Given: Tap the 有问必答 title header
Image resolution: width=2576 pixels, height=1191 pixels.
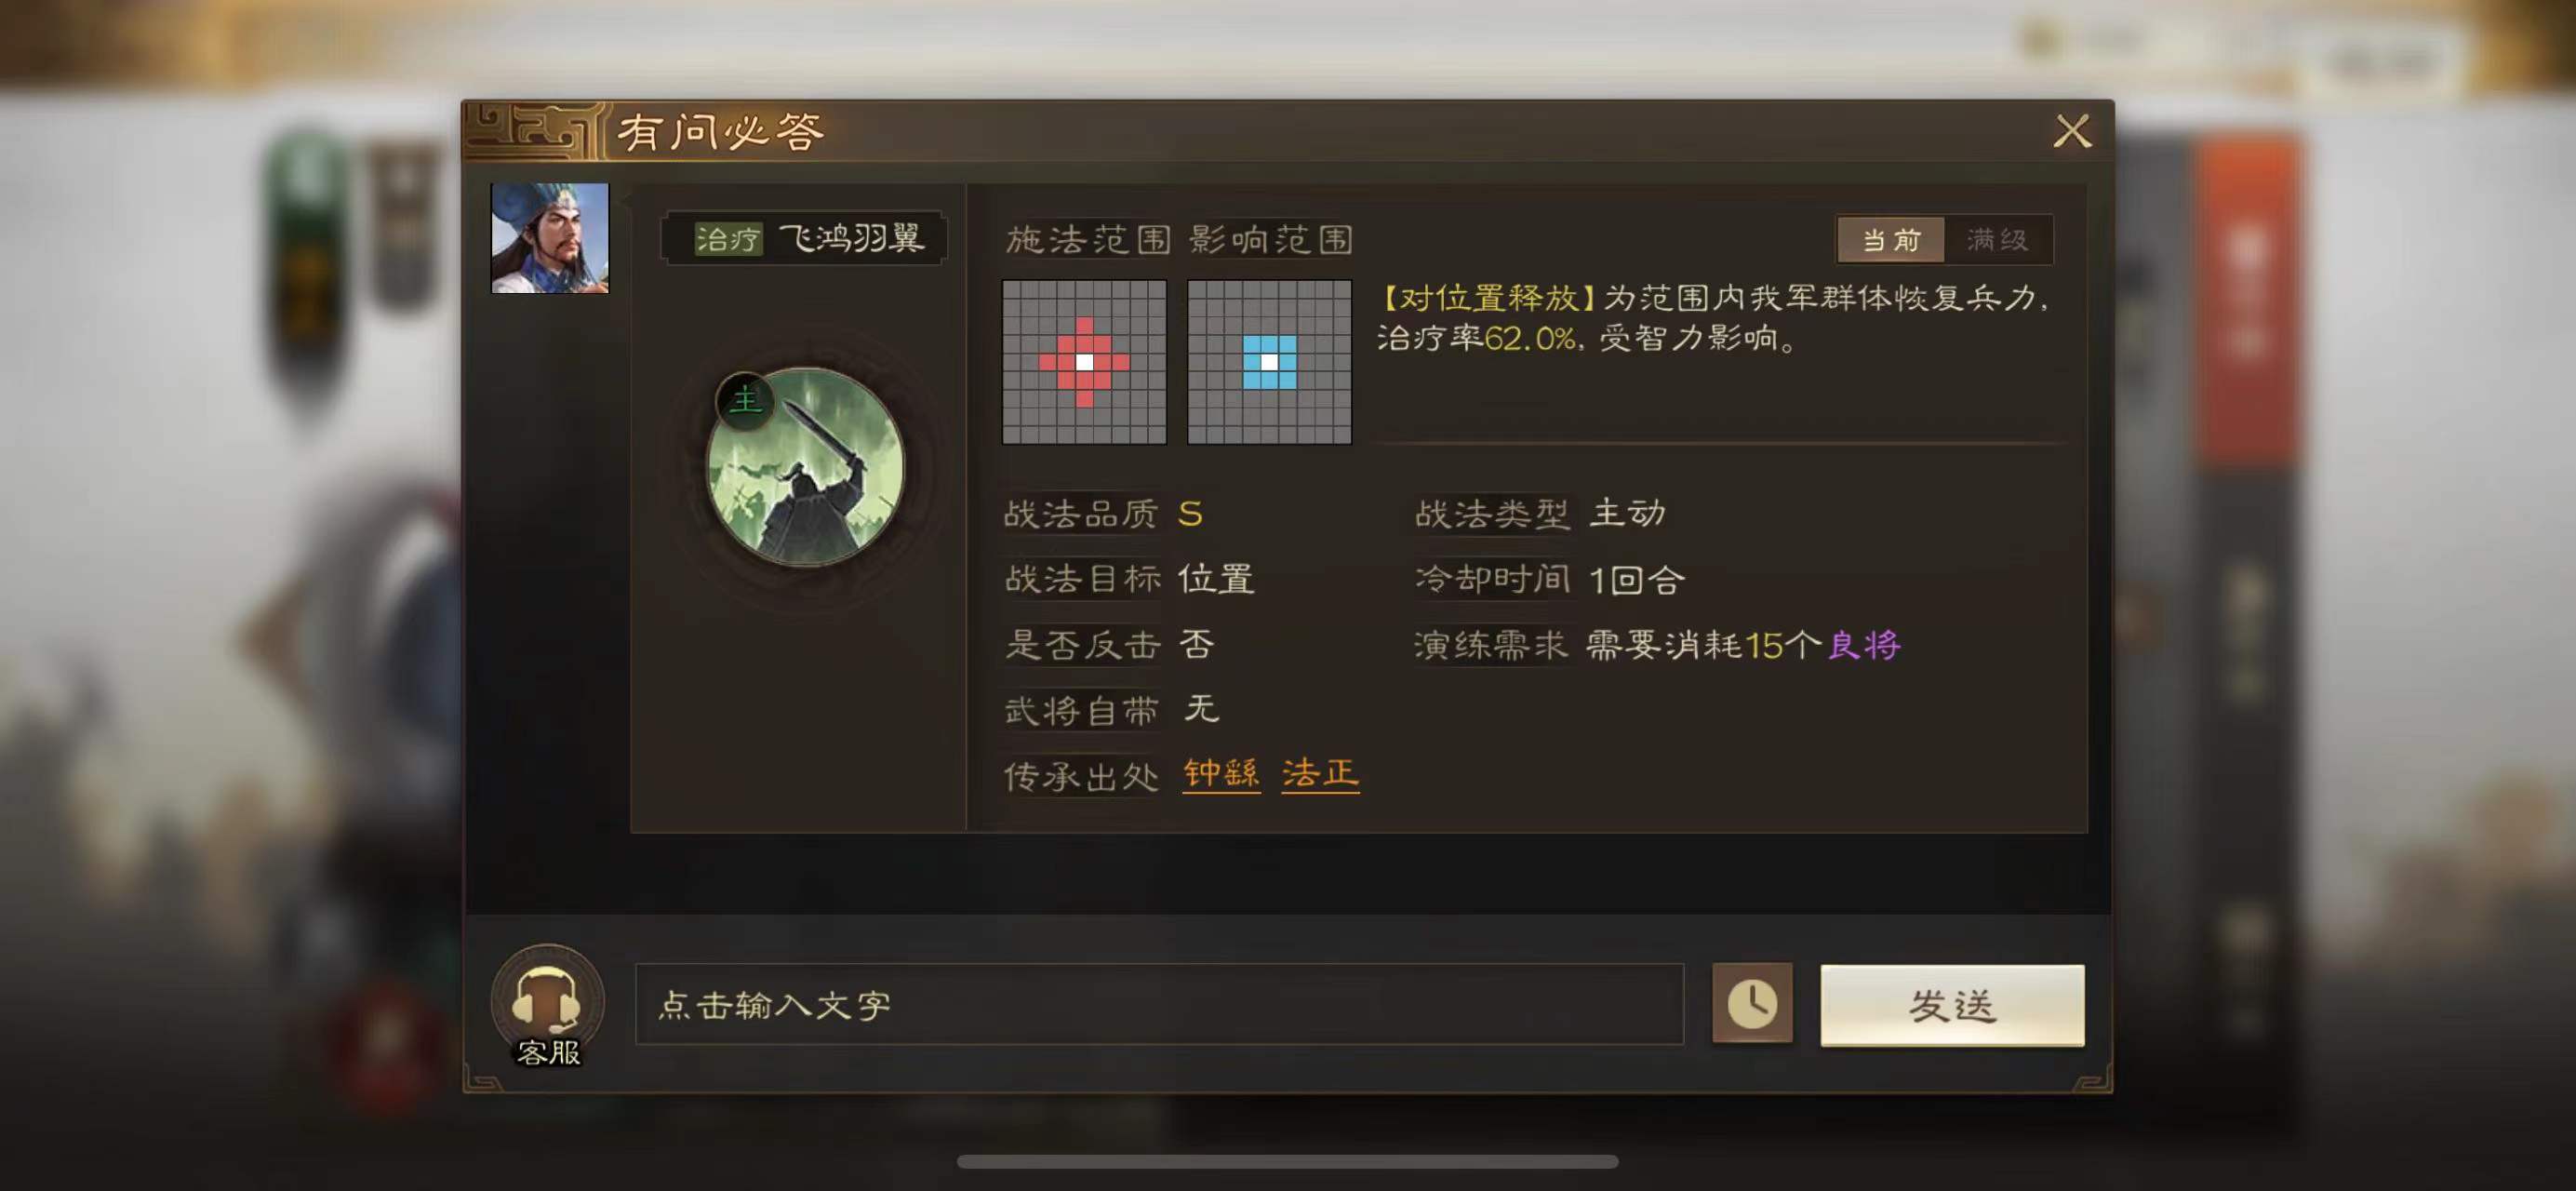Looking at the screenshot, I should [720, 131].
